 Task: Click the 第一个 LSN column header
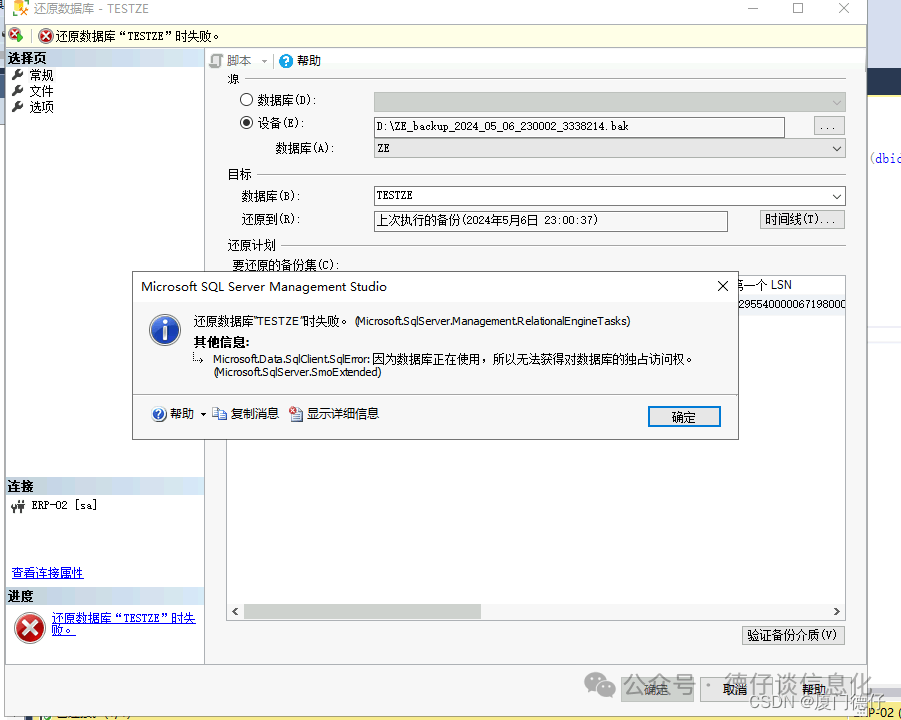790,285
